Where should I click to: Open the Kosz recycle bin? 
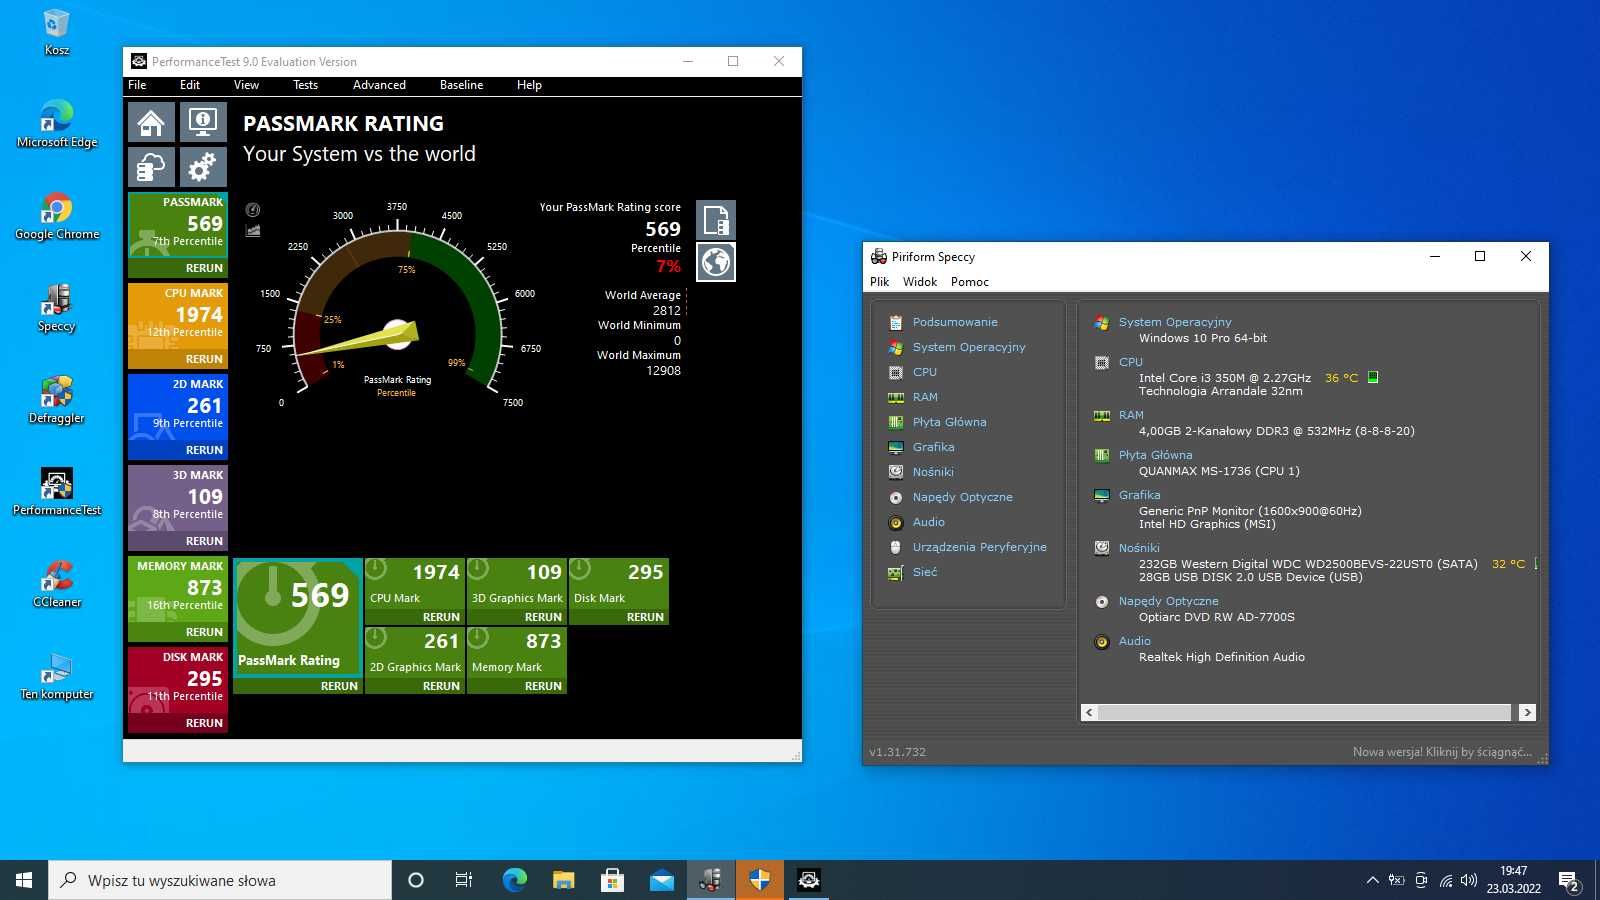pyautogui.click(x=57, y=32)
